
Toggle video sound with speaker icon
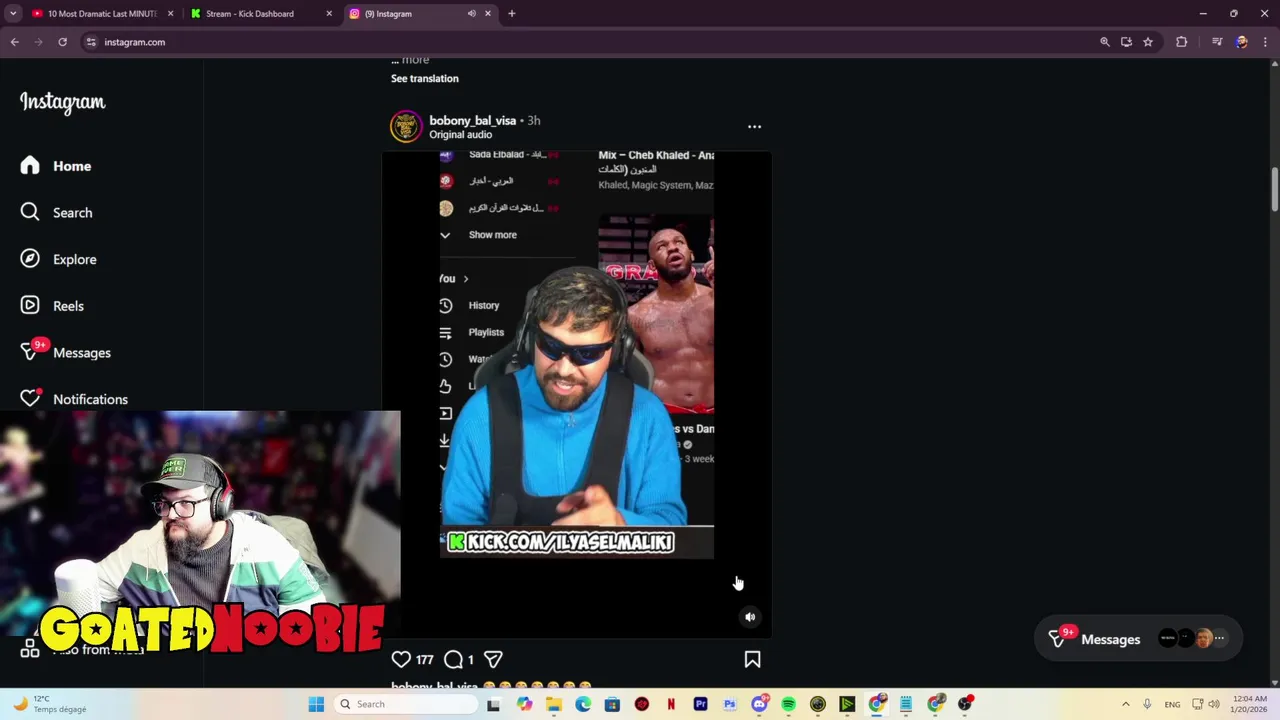click(750, 617)
